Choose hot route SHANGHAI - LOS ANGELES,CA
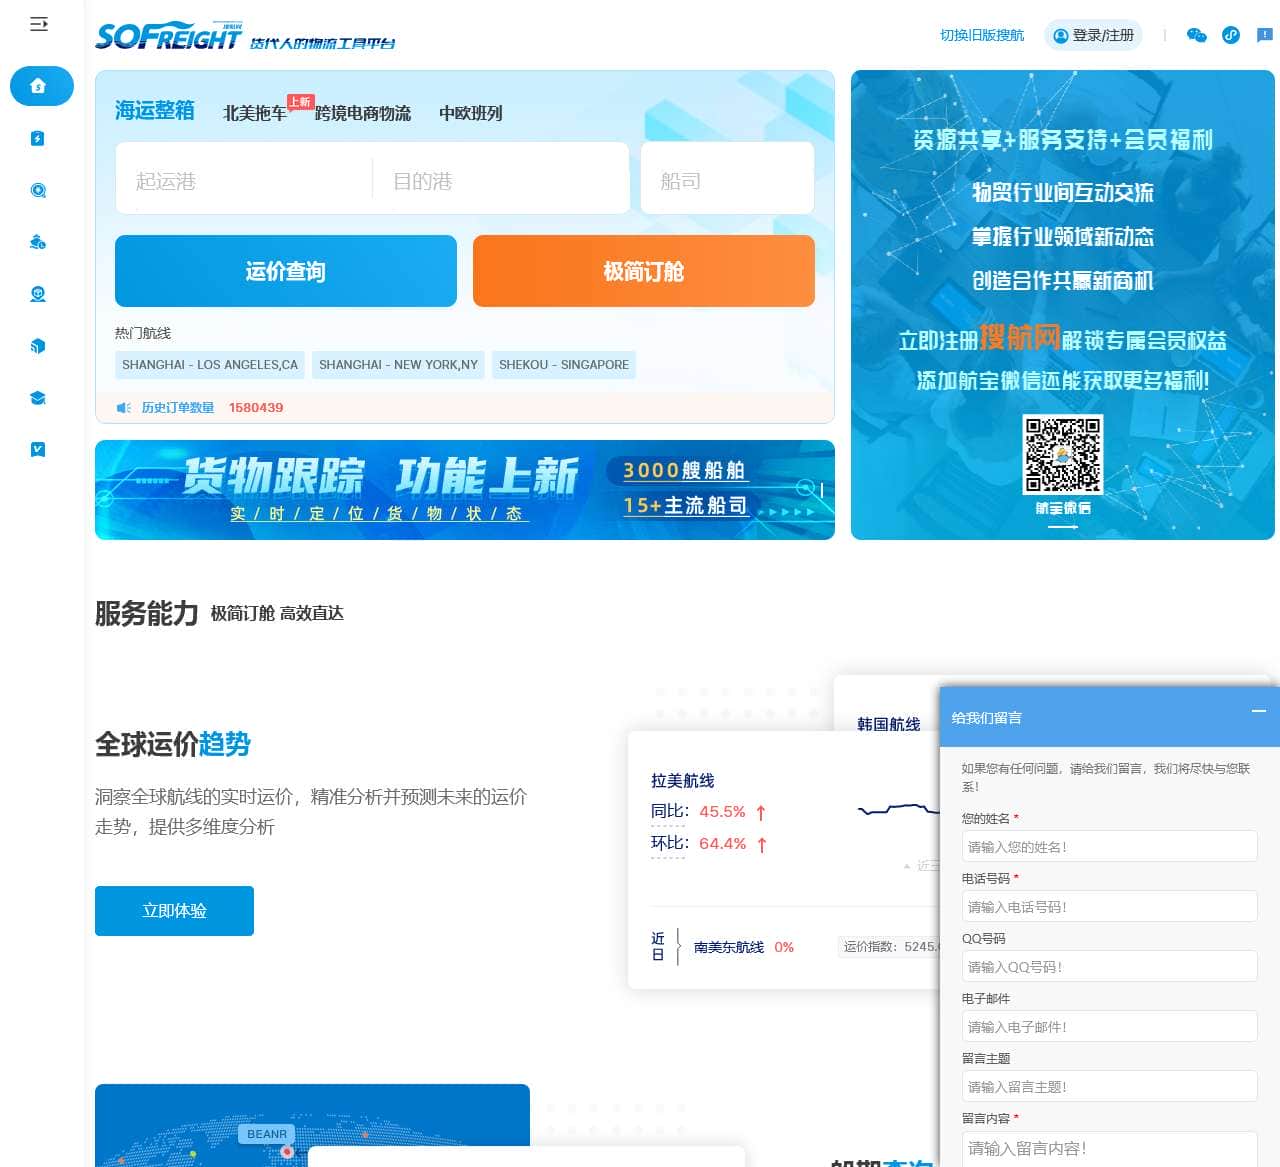The height and width of the screenshot is (1167, 1280). click(x=210, y=365)
